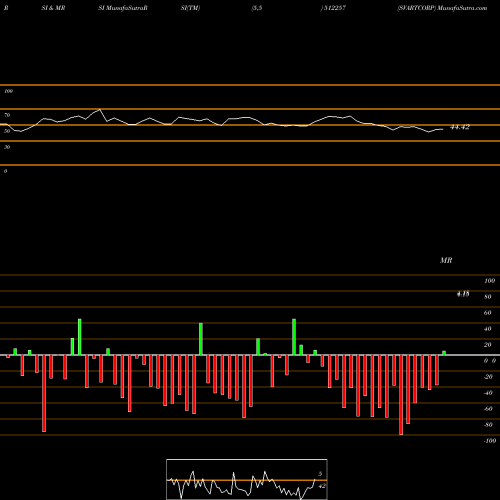Click the -80 label on the MR scale

point(488,425)
